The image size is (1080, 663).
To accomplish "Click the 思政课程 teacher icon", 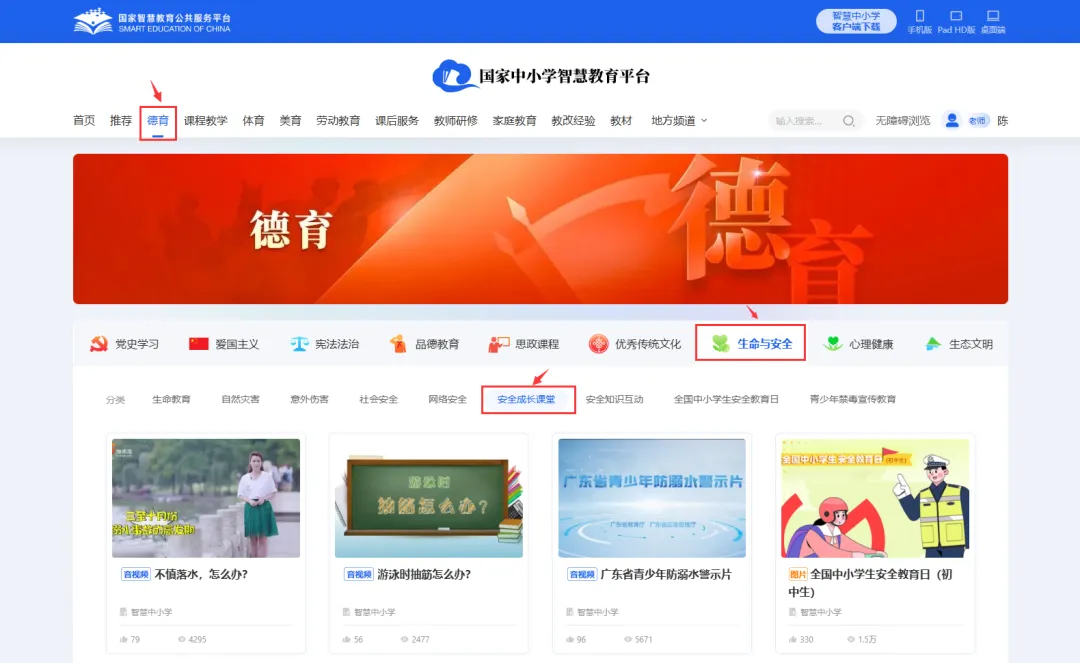I will point(498,344).
